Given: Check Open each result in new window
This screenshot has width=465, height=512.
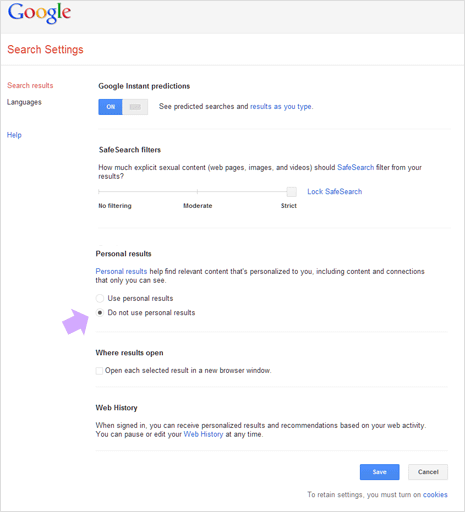Looking at the screenshot, I should 99,371.
